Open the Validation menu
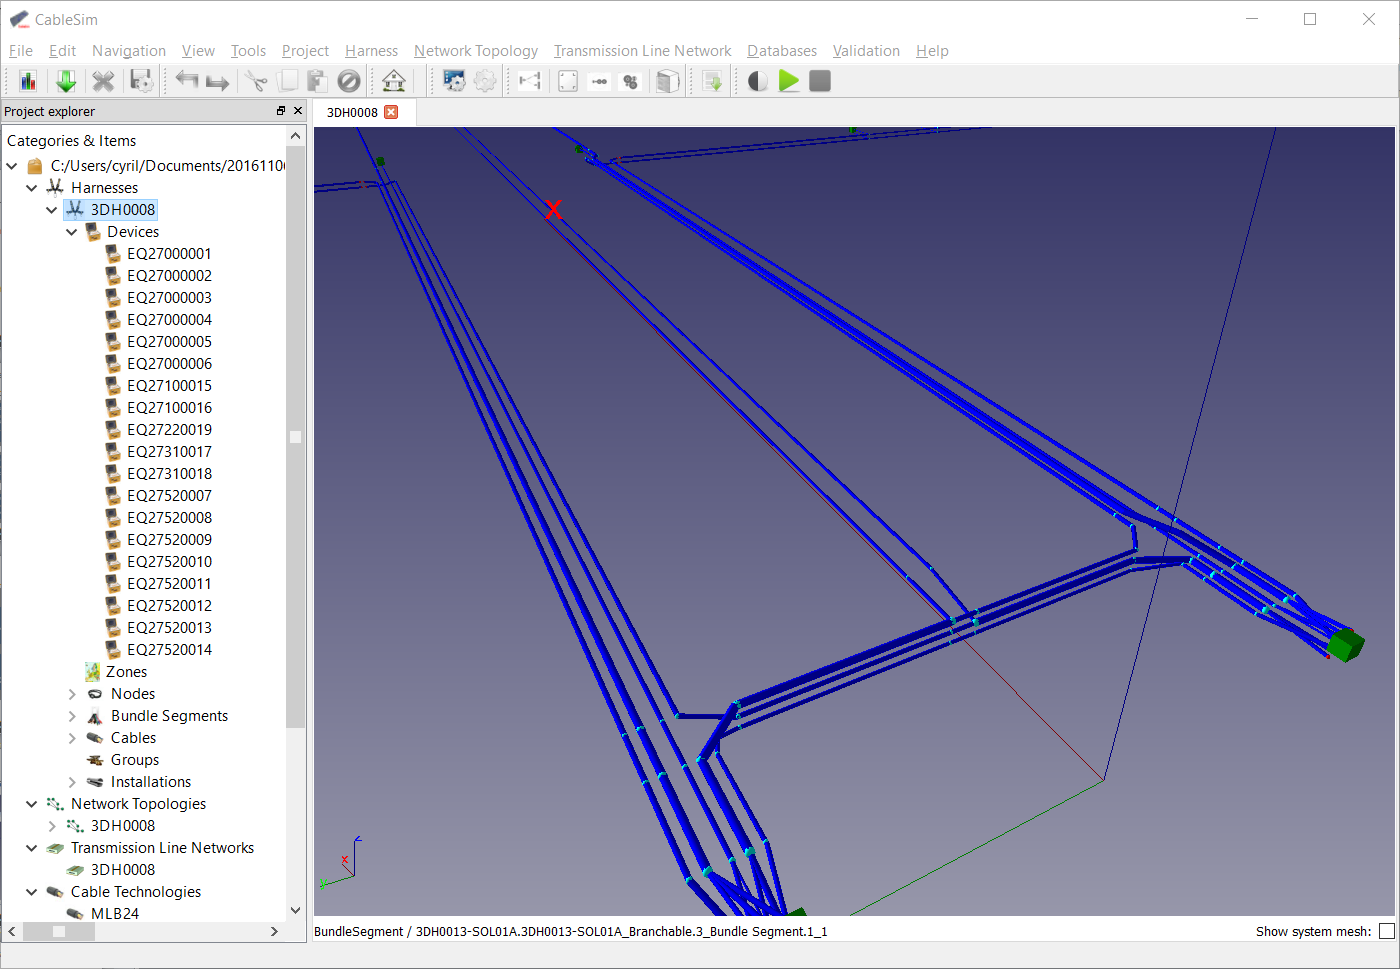 (x=866, y=51)
